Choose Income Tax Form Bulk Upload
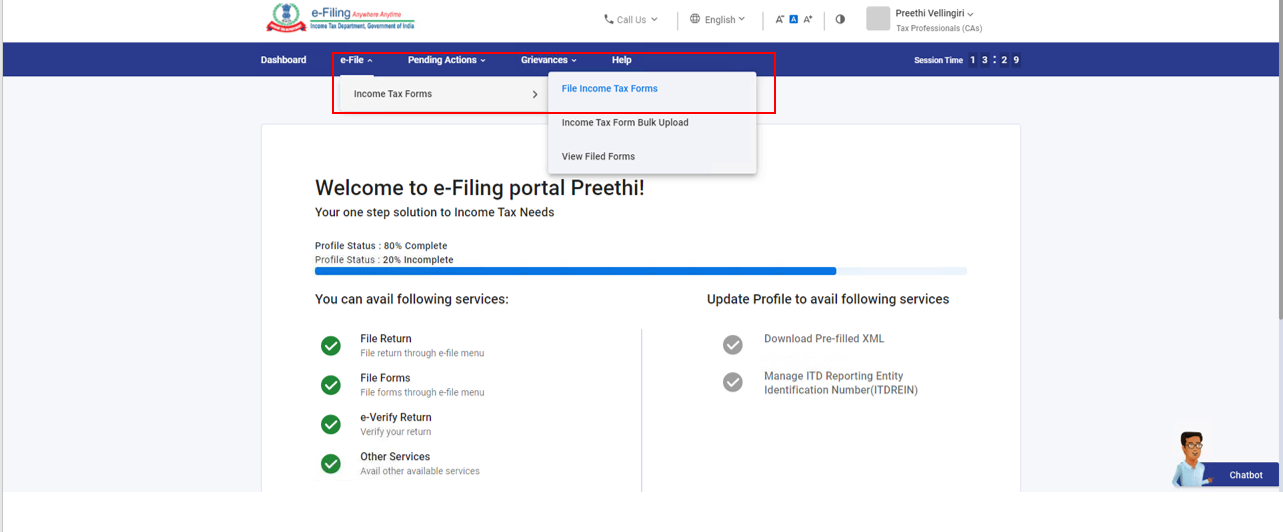Viewport: 1283px width, 532px height. coord(625,123)
